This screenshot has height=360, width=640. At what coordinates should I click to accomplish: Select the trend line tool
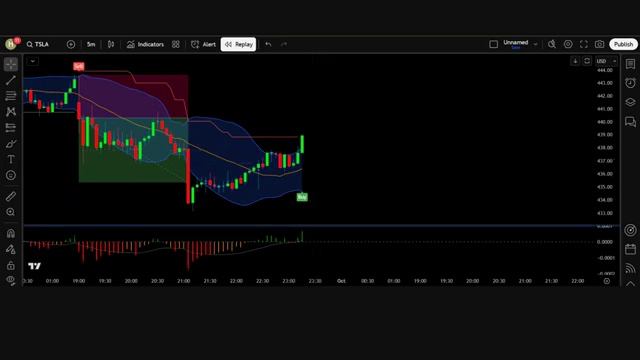(x=11, y=80)
